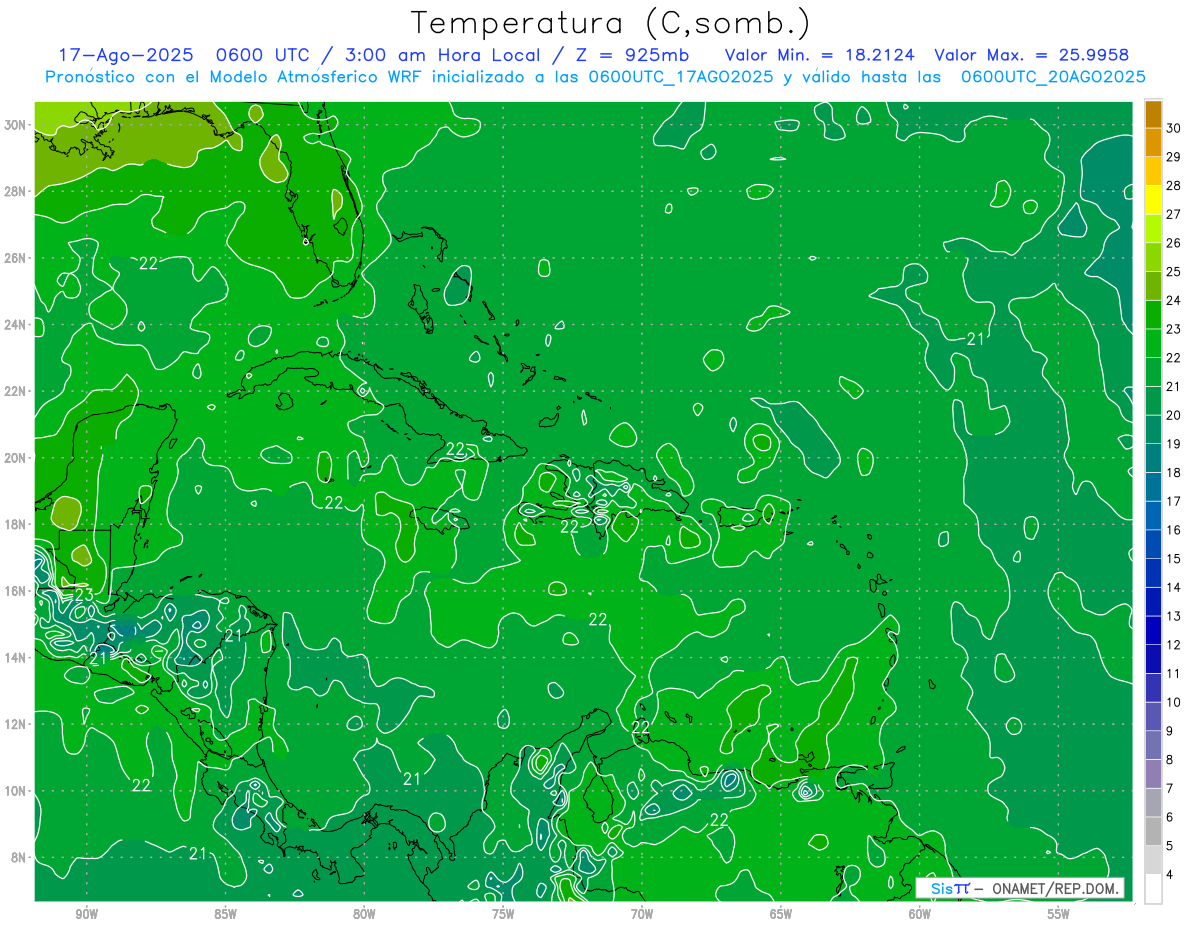This screenshot has height=927, width=1200.
Task: Click the '90W' longitude axis label
Action: (x=87, y=914)
